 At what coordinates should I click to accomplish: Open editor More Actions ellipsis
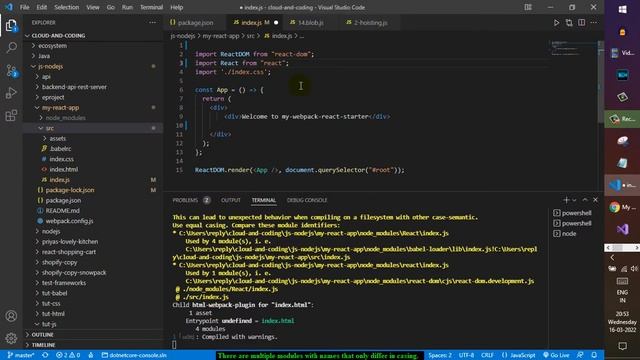coord(593,23)
